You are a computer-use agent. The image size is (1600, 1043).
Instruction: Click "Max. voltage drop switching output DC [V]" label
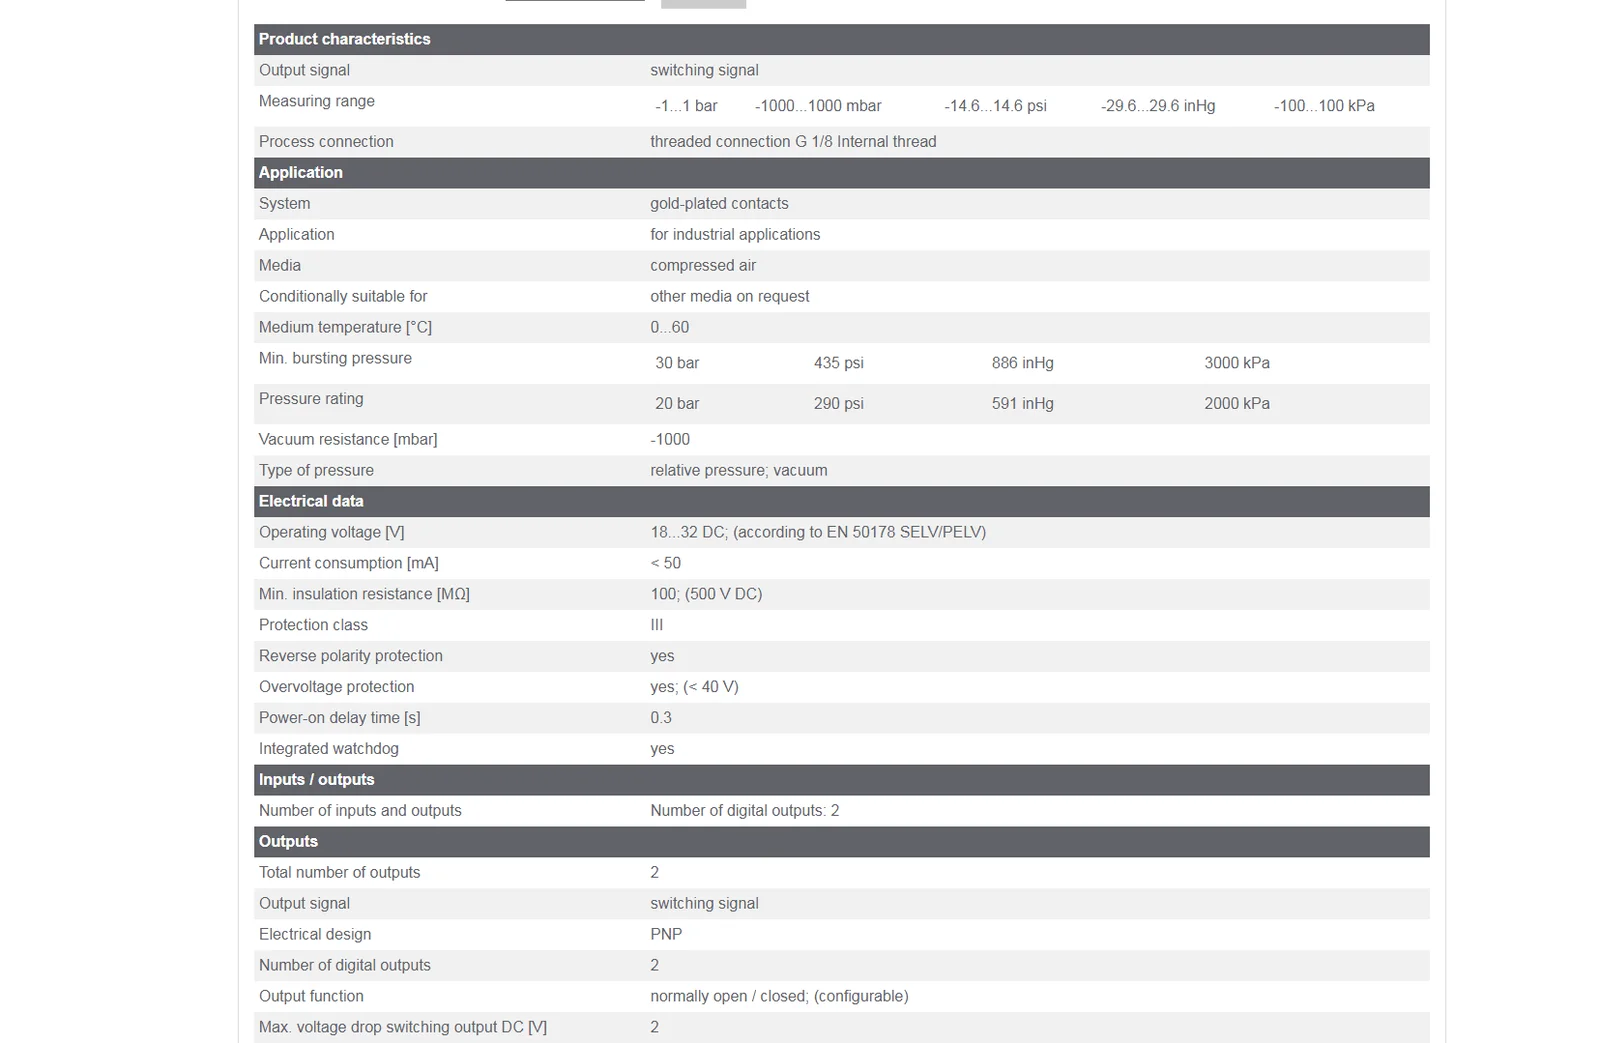(403, 1029)
